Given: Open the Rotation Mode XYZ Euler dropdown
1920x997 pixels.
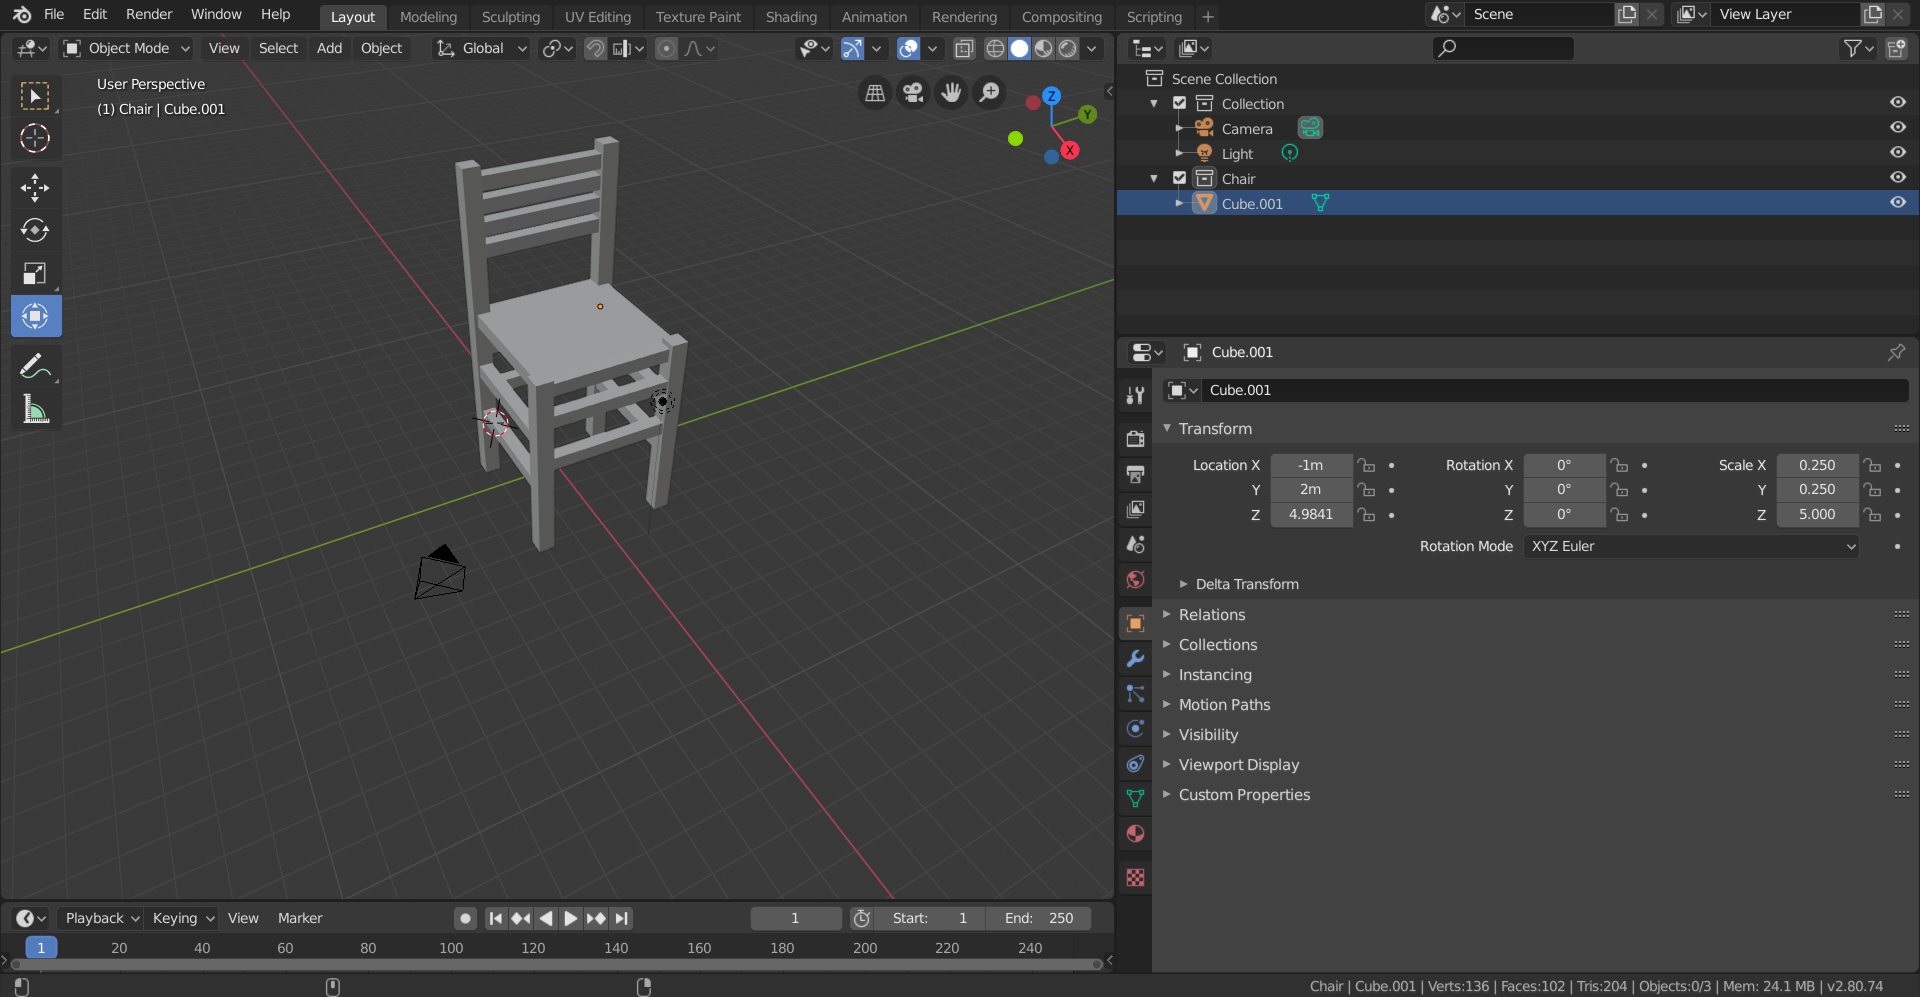Looking at the screenshot, I should (1691, 546).
